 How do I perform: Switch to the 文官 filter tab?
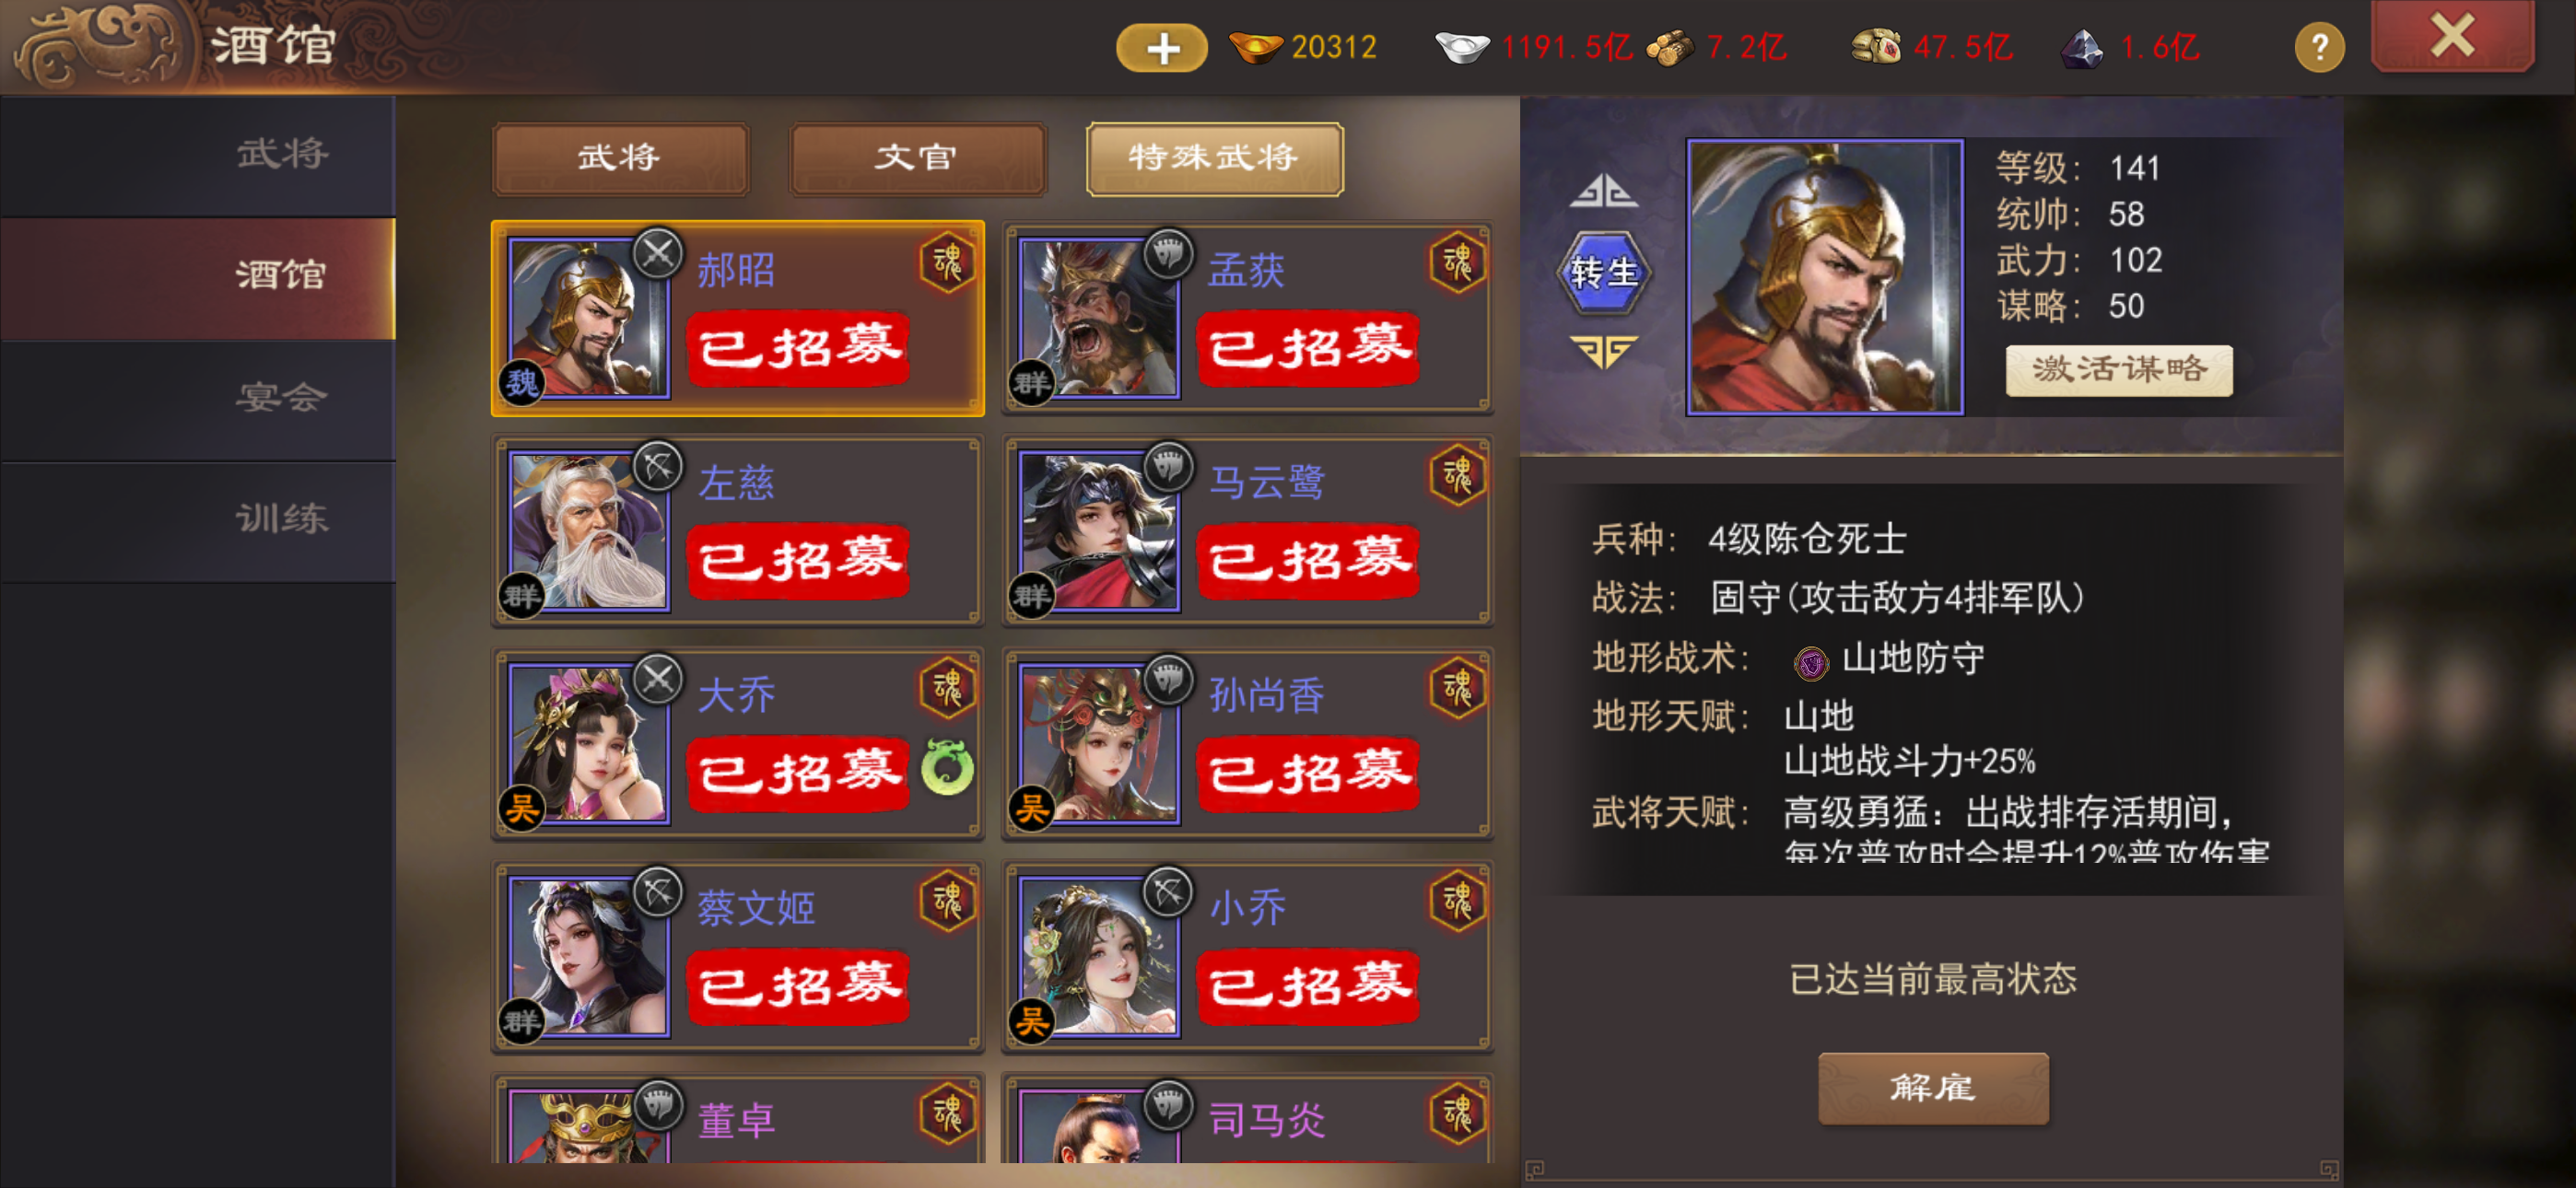tap(917, 158)
